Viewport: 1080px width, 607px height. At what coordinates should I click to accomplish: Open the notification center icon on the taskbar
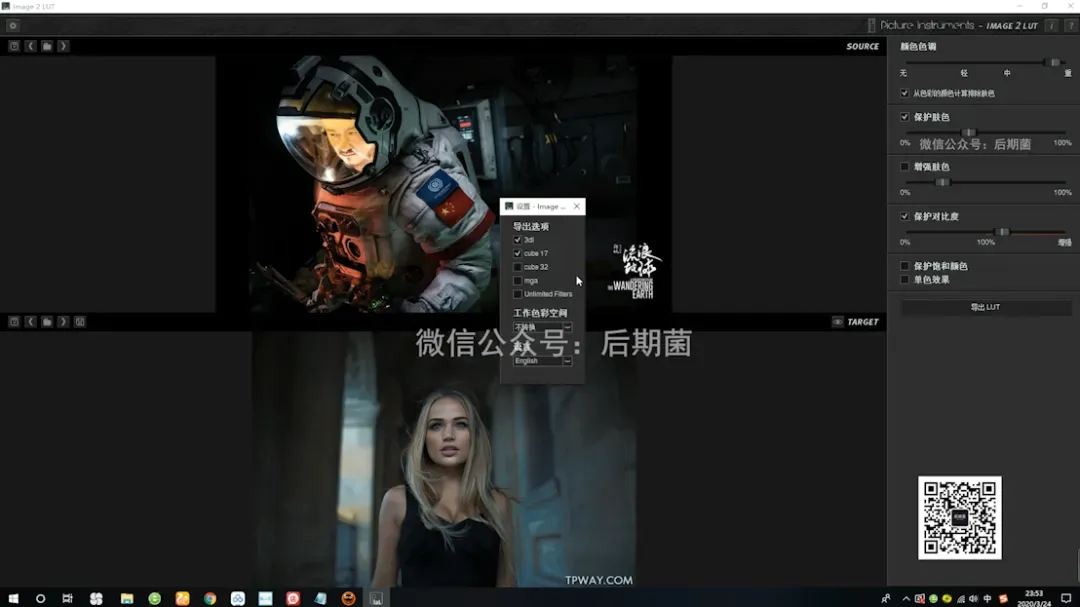coord(1066,598)
